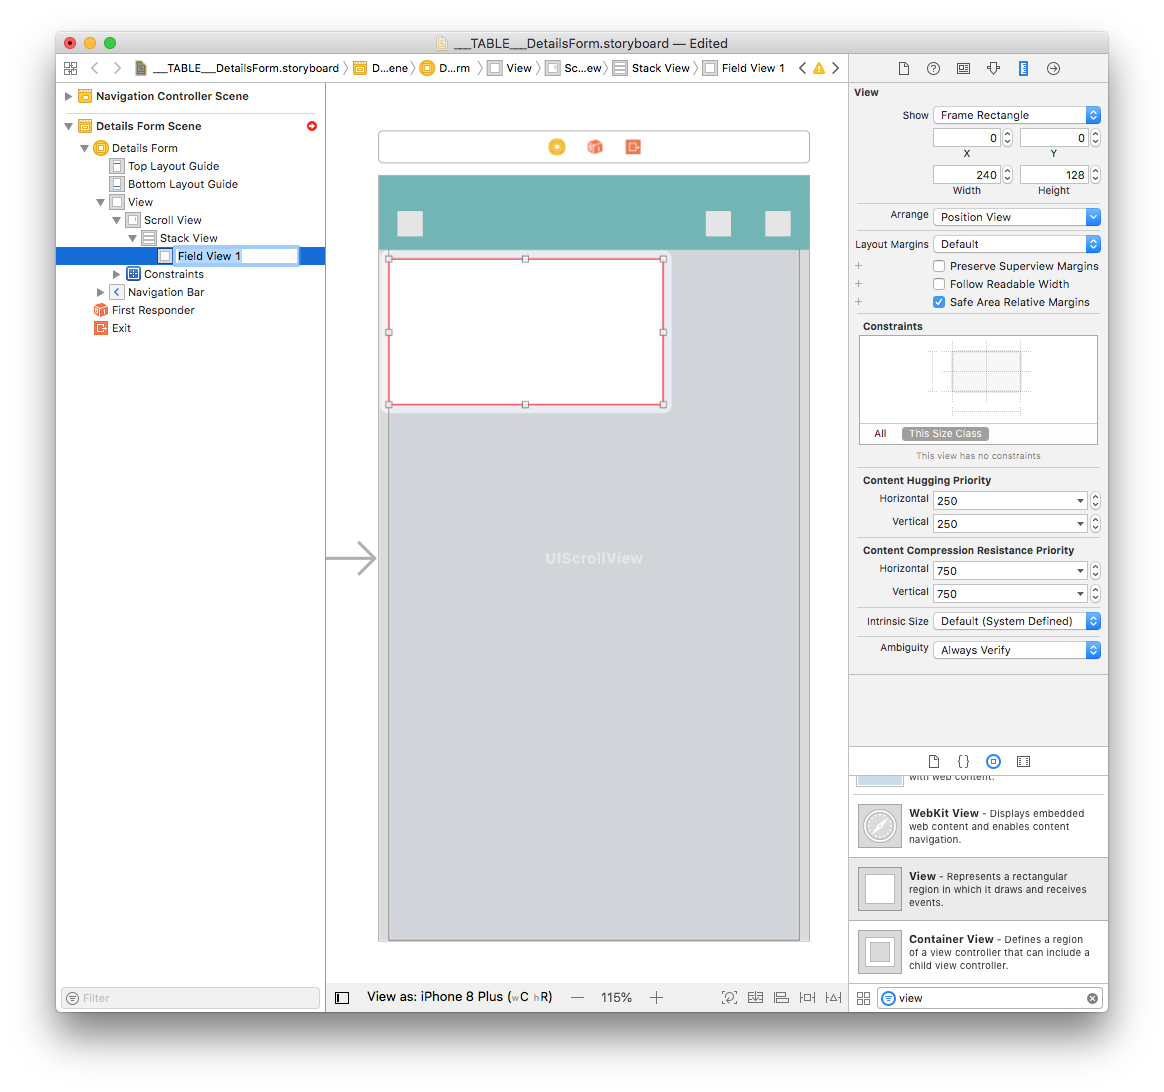Image resolution: width=1164 pixels, height=1092 pixels.
Task: Zoom in the canvas with plus
Action: (656, 998)
